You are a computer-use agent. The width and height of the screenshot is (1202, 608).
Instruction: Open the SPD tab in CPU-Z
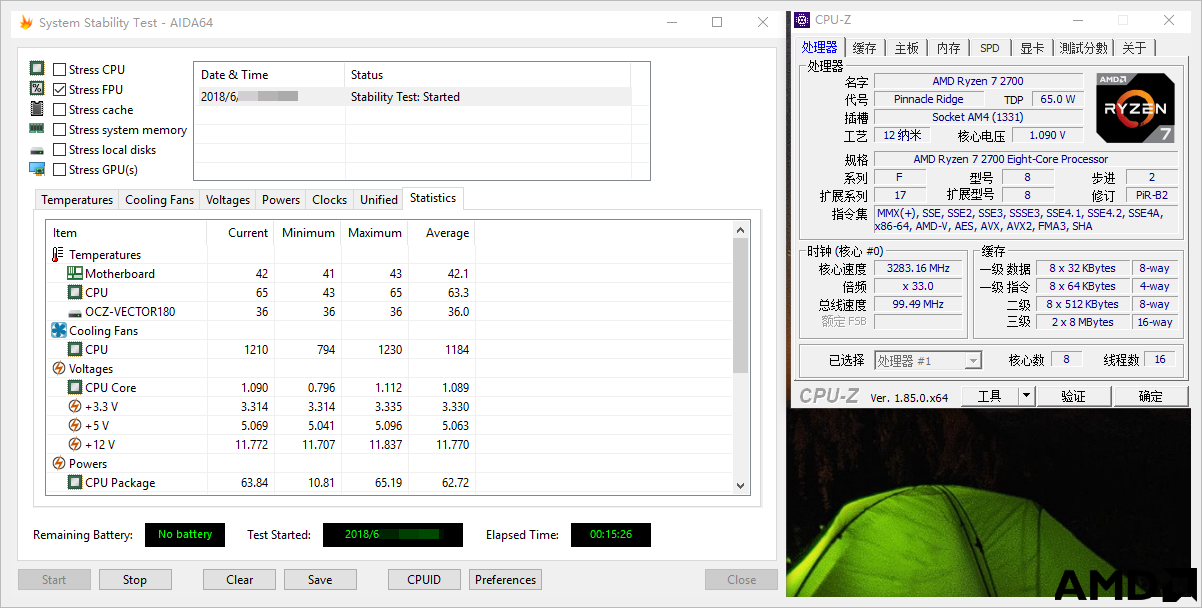point(990,48)
